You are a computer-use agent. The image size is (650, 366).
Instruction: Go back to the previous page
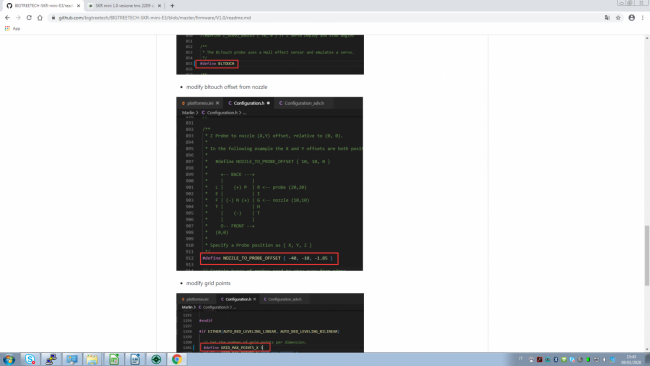pyautogui.click(x=7, y=18)
